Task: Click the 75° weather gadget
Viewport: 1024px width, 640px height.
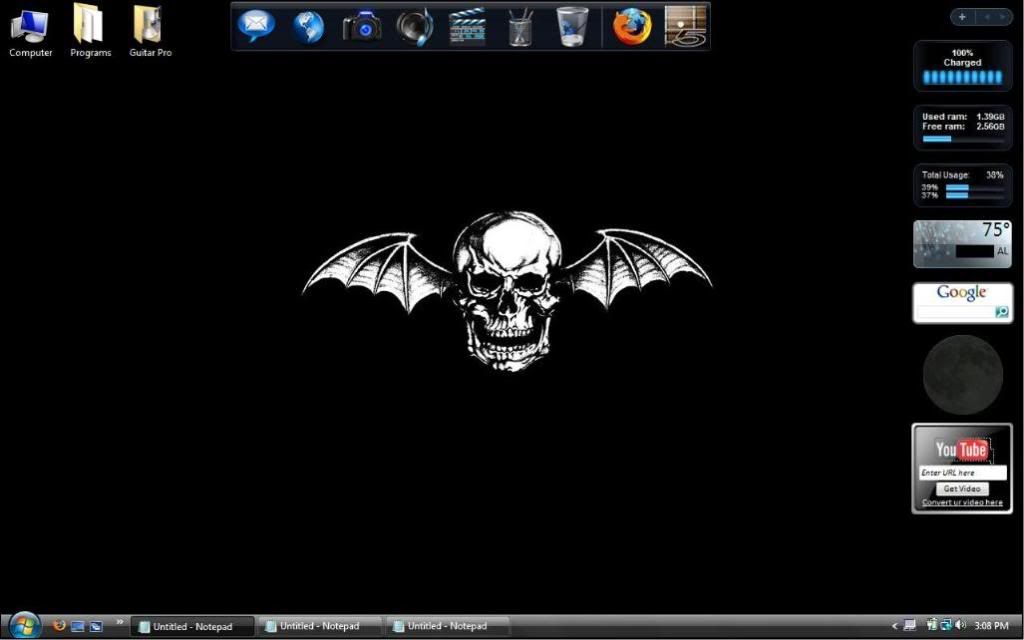Action: pyautogui.click(x=963, y=244)
